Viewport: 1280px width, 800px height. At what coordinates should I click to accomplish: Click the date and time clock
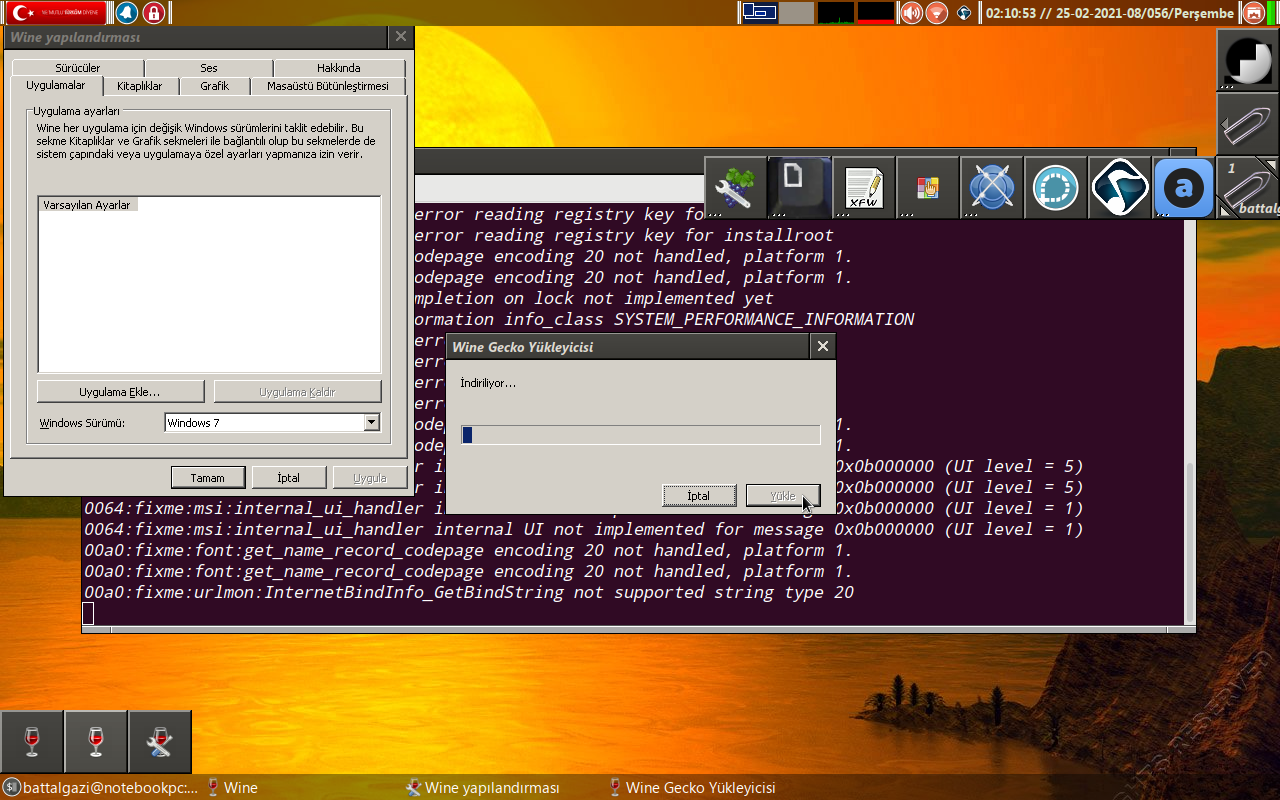(1111, 13)
